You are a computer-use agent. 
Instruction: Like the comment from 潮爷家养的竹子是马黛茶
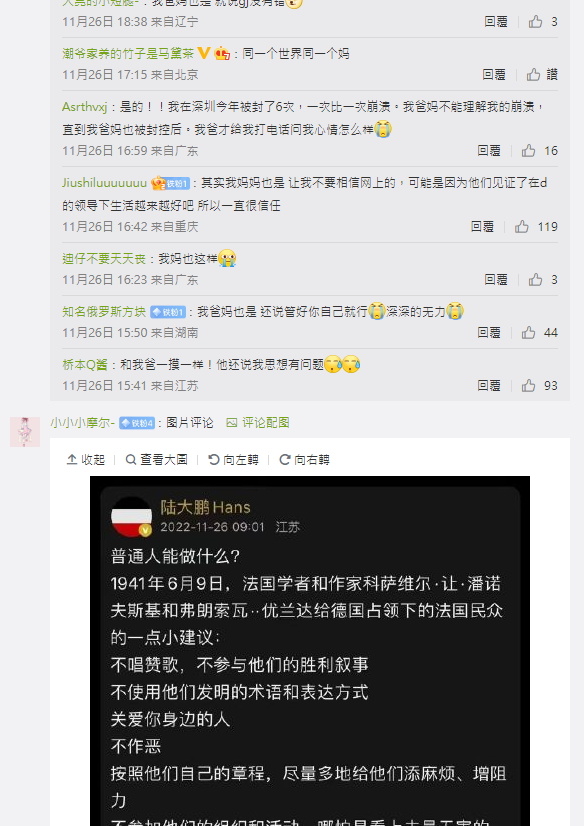(x=533, y=75)
